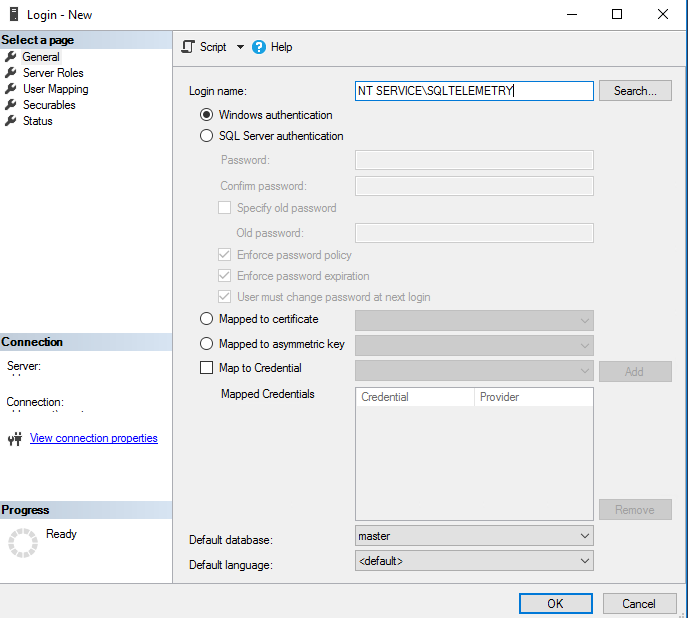Click the Server Roles wrench icon
This screenshot has width=688, height=618.
point(11,72)
